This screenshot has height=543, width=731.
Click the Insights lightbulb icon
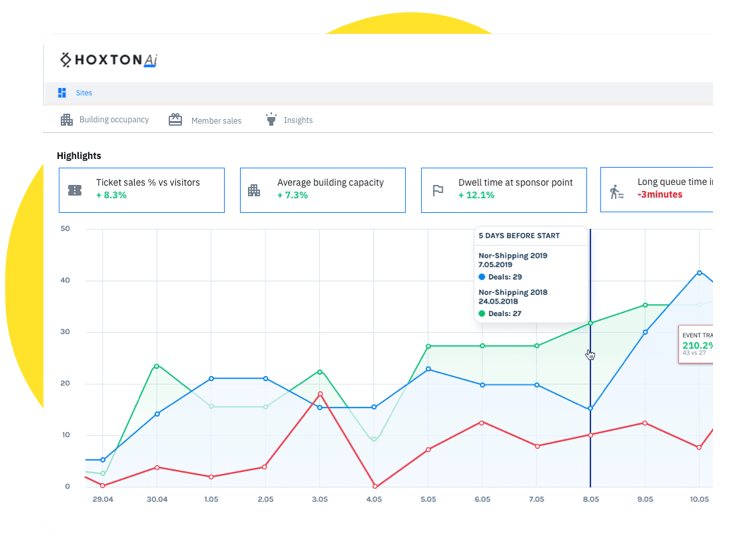(x=271, y=119)
